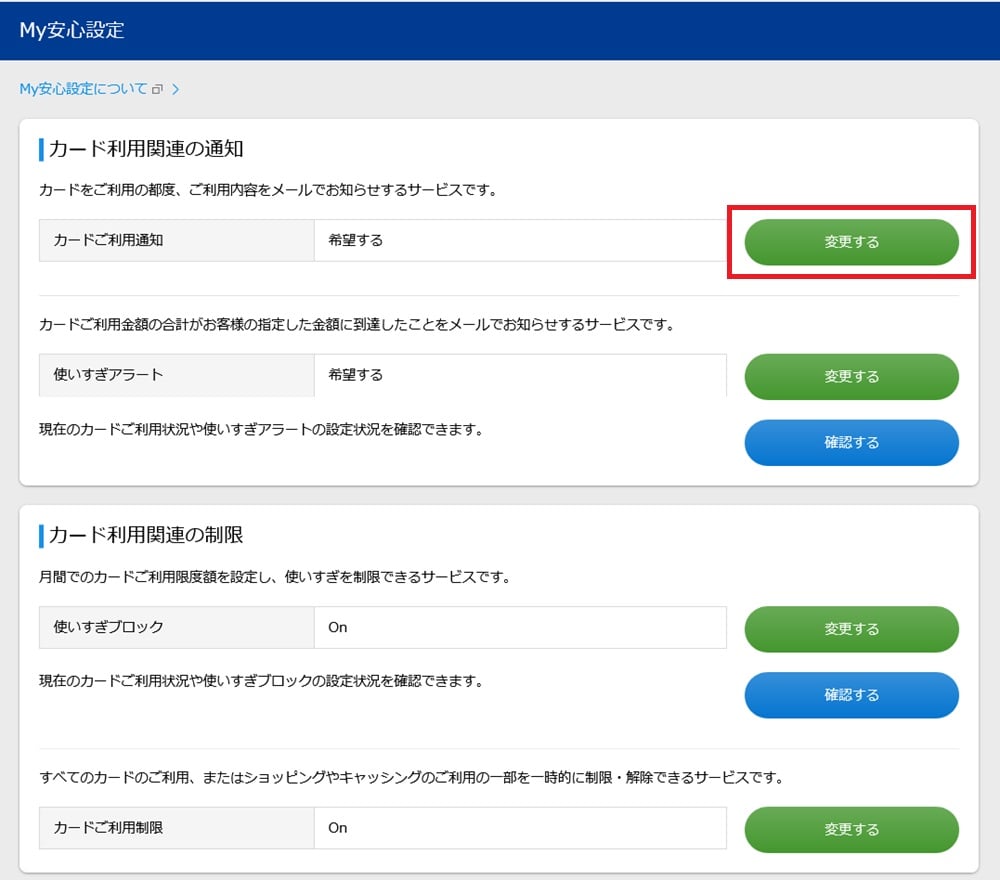Click 変更する for カードご利用通知
This screenshot has height=880, width=1000.
(x=851, y=242)
